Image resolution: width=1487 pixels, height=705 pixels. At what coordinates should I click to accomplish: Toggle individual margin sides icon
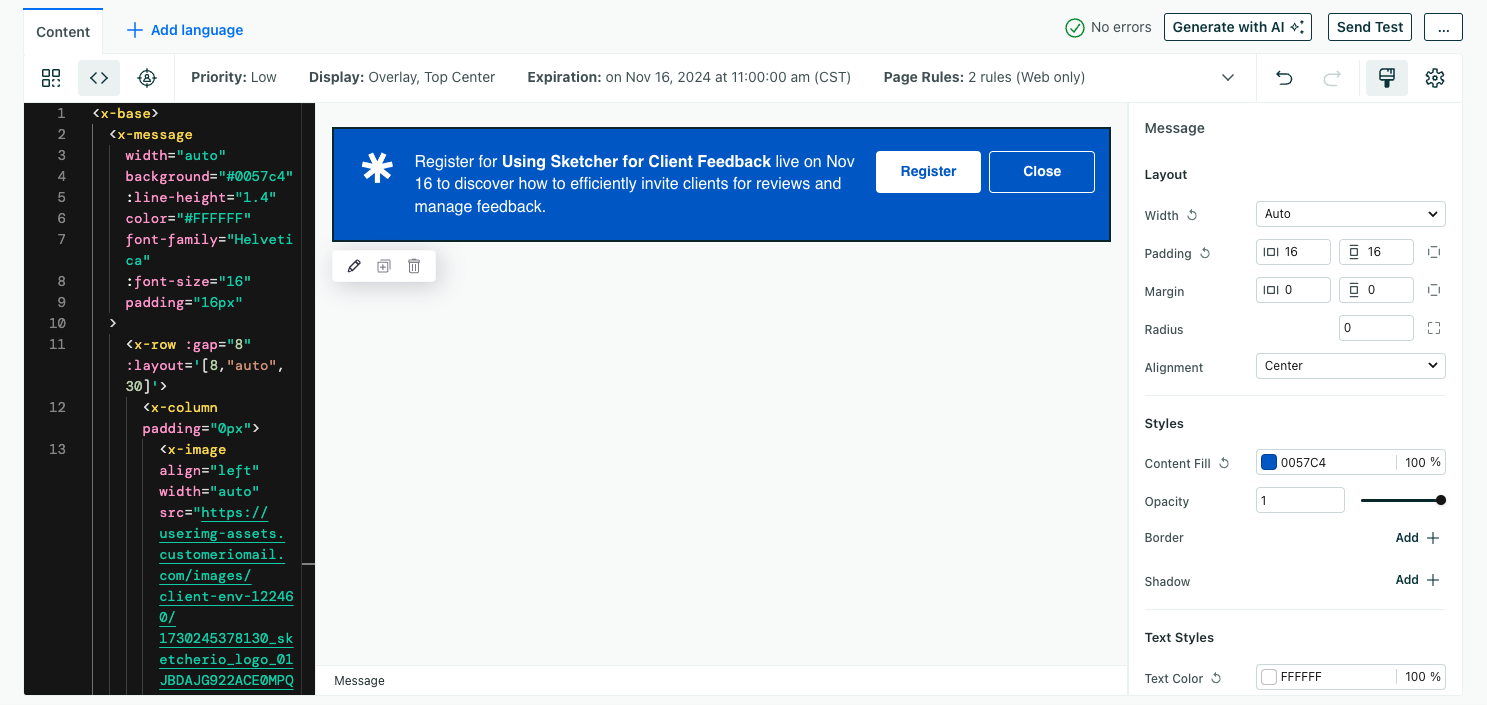pos(1433,290)
